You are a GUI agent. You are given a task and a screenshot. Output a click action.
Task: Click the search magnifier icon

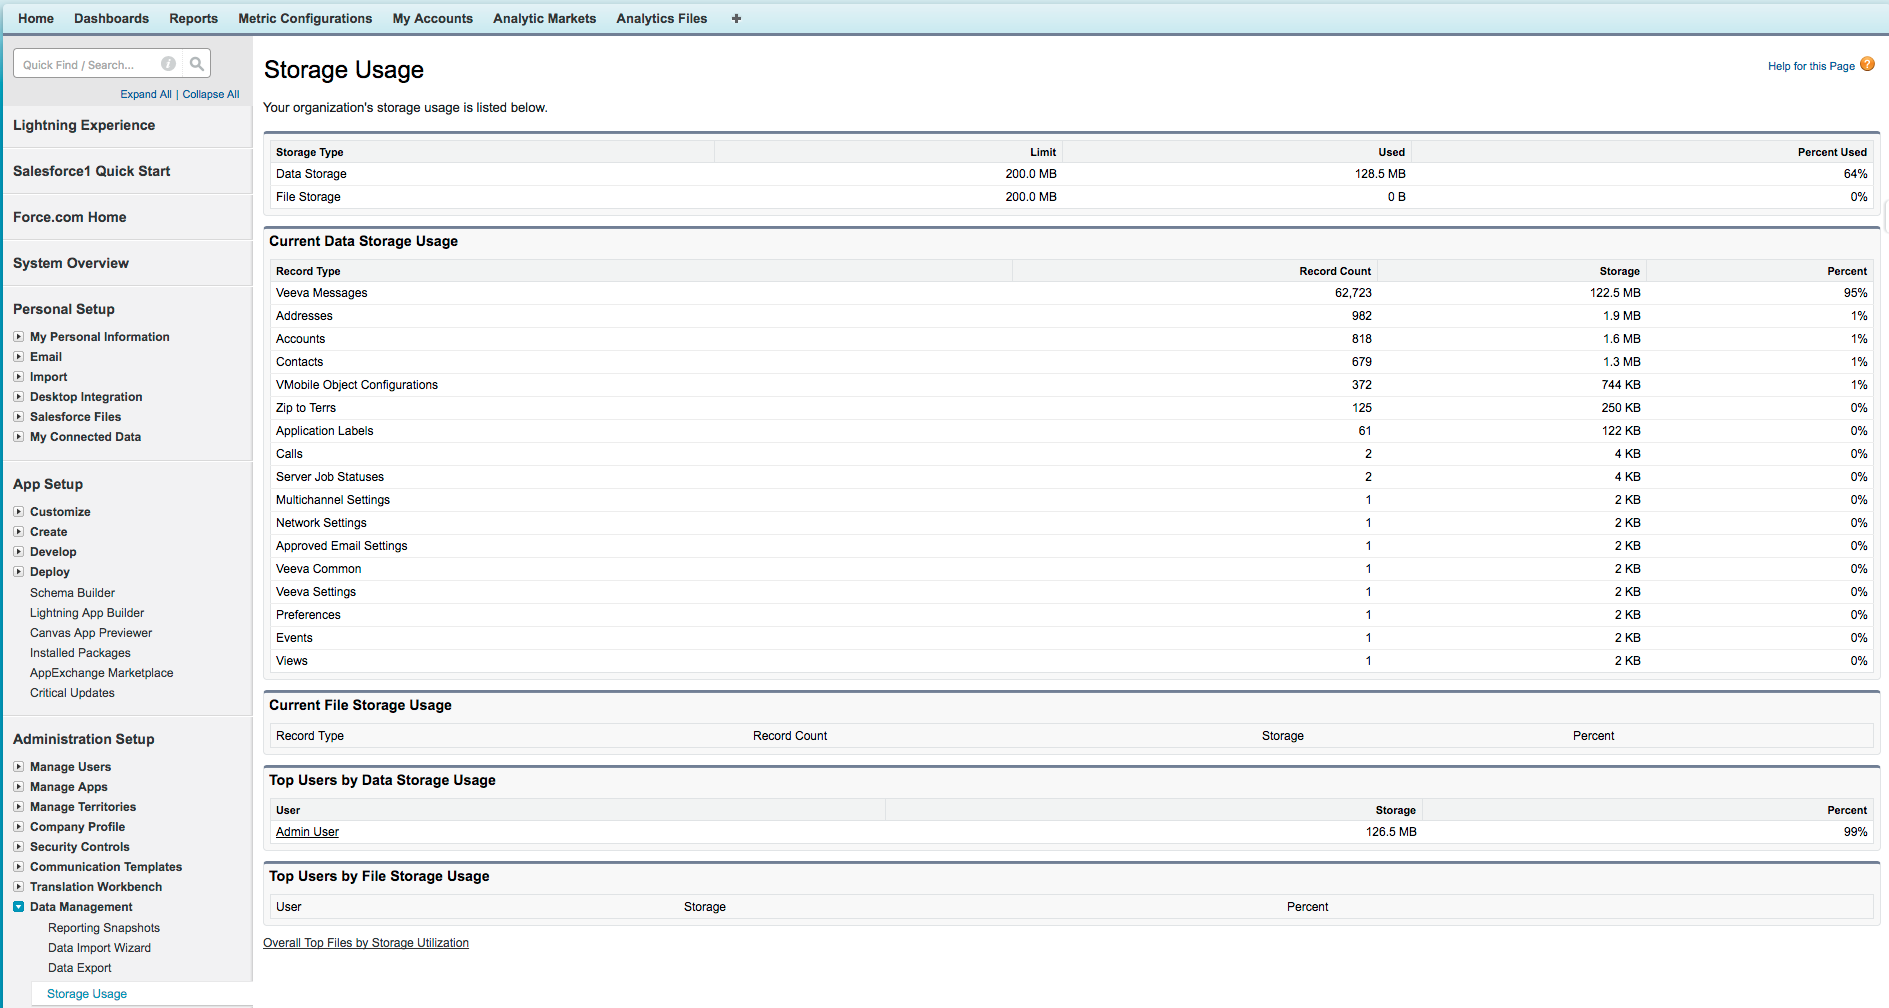coord(197,64)
